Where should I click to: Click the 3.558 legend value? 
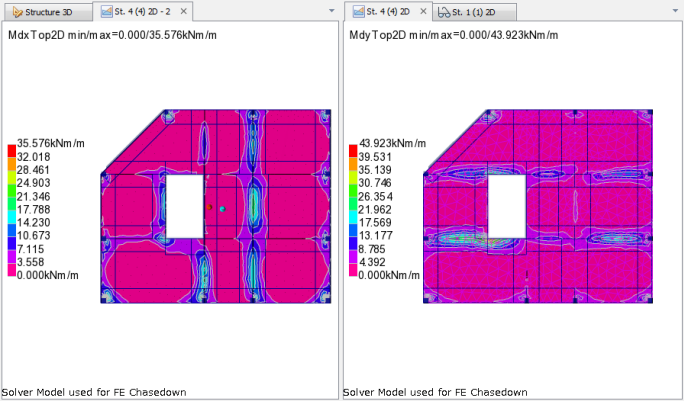30,262
